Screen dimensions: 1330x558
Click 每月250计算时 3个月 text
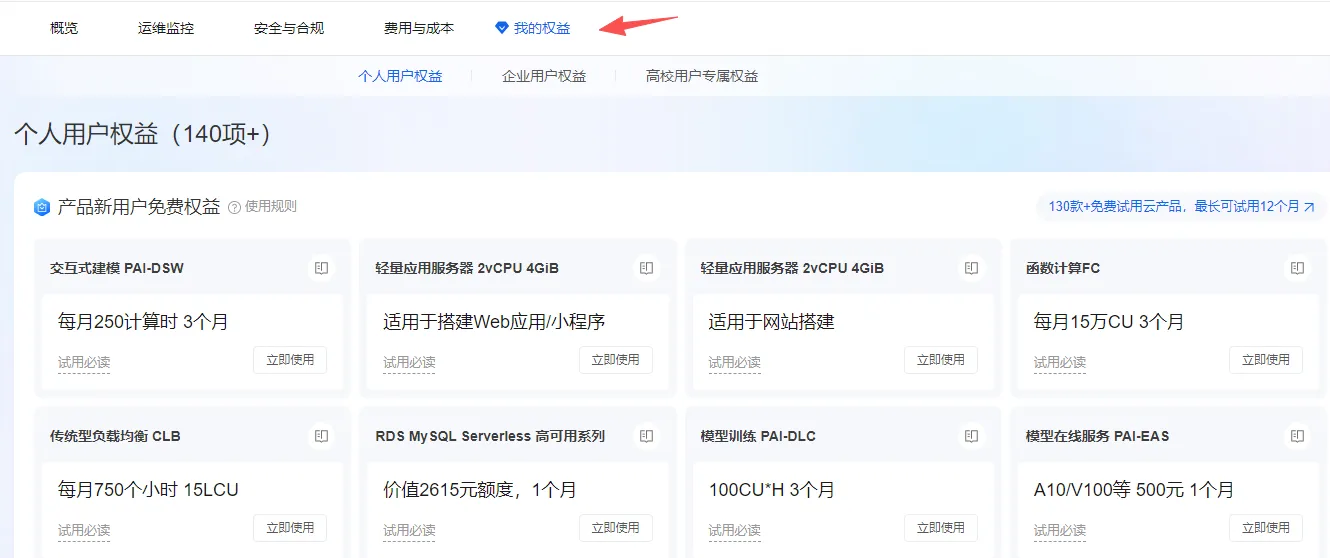click(x=143, y=322)
